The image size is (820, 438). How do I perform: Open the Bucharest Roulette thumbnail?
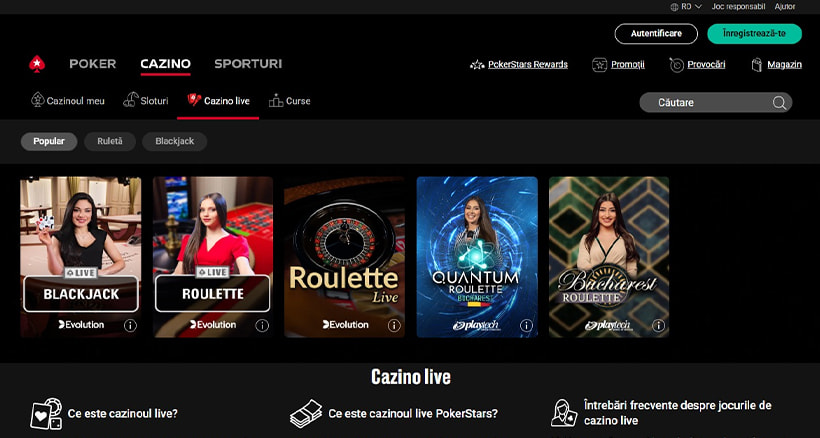pos(609,257)
